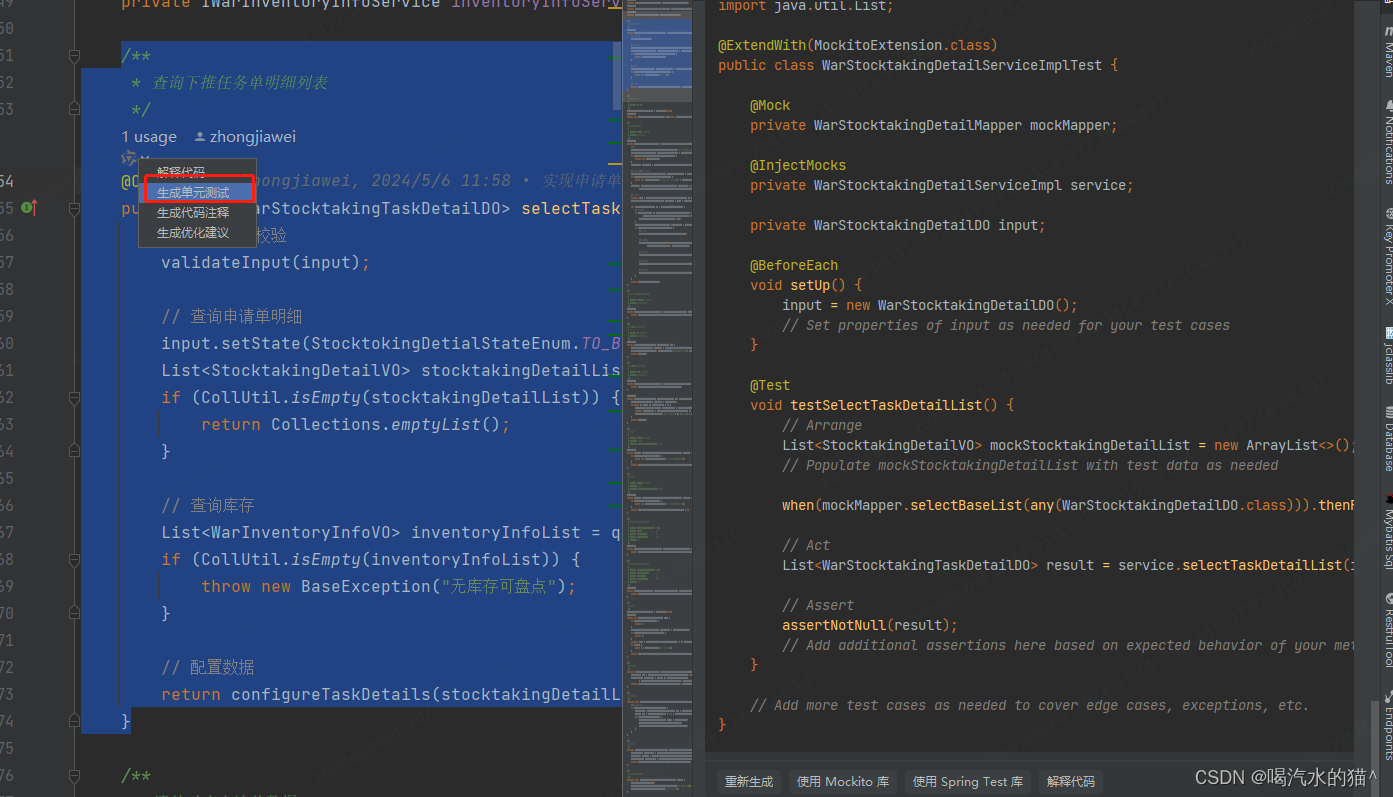Click the // 查询申请单明细 comment
Viewport: 1393px width, 797px height.
(x=231, y=316)
